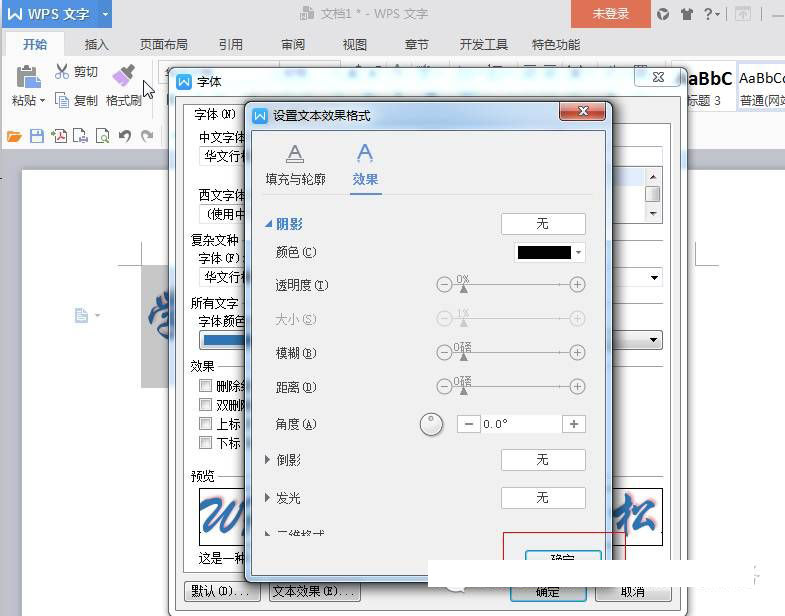Open the 开发工具 ribbon tab
The image size is (785, 616).
(x=484, y=45)
